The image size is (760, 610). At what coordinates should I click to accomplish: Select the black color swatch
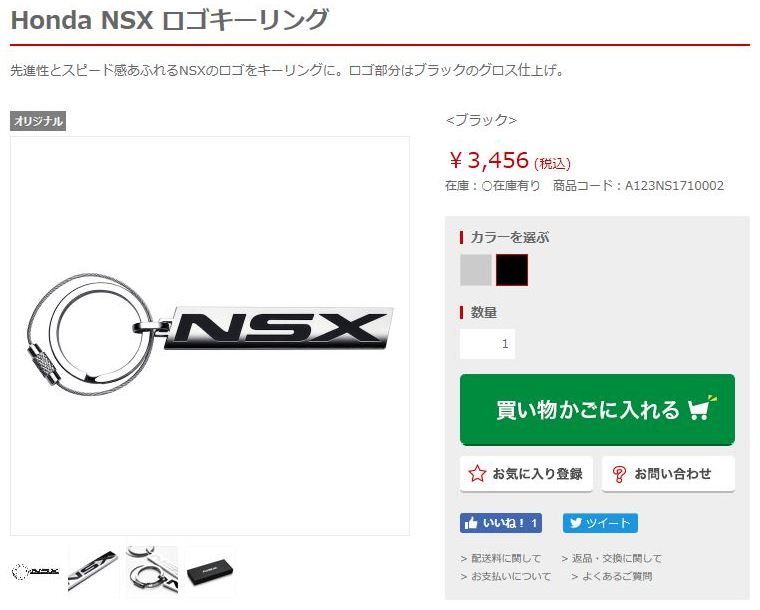coord(512,270)
